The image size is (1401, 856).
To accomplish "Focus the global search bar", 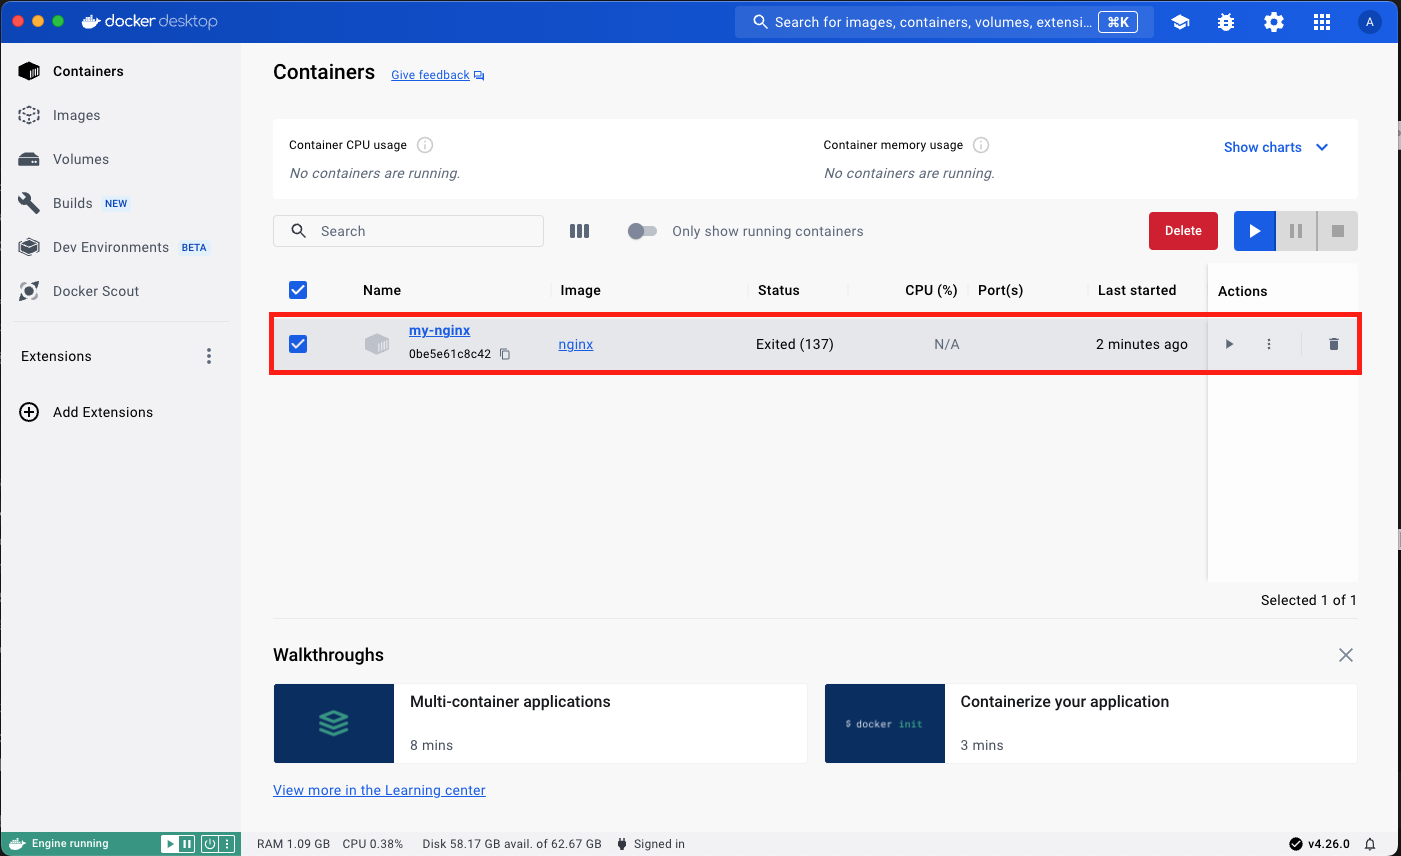I will pos(944,22).
